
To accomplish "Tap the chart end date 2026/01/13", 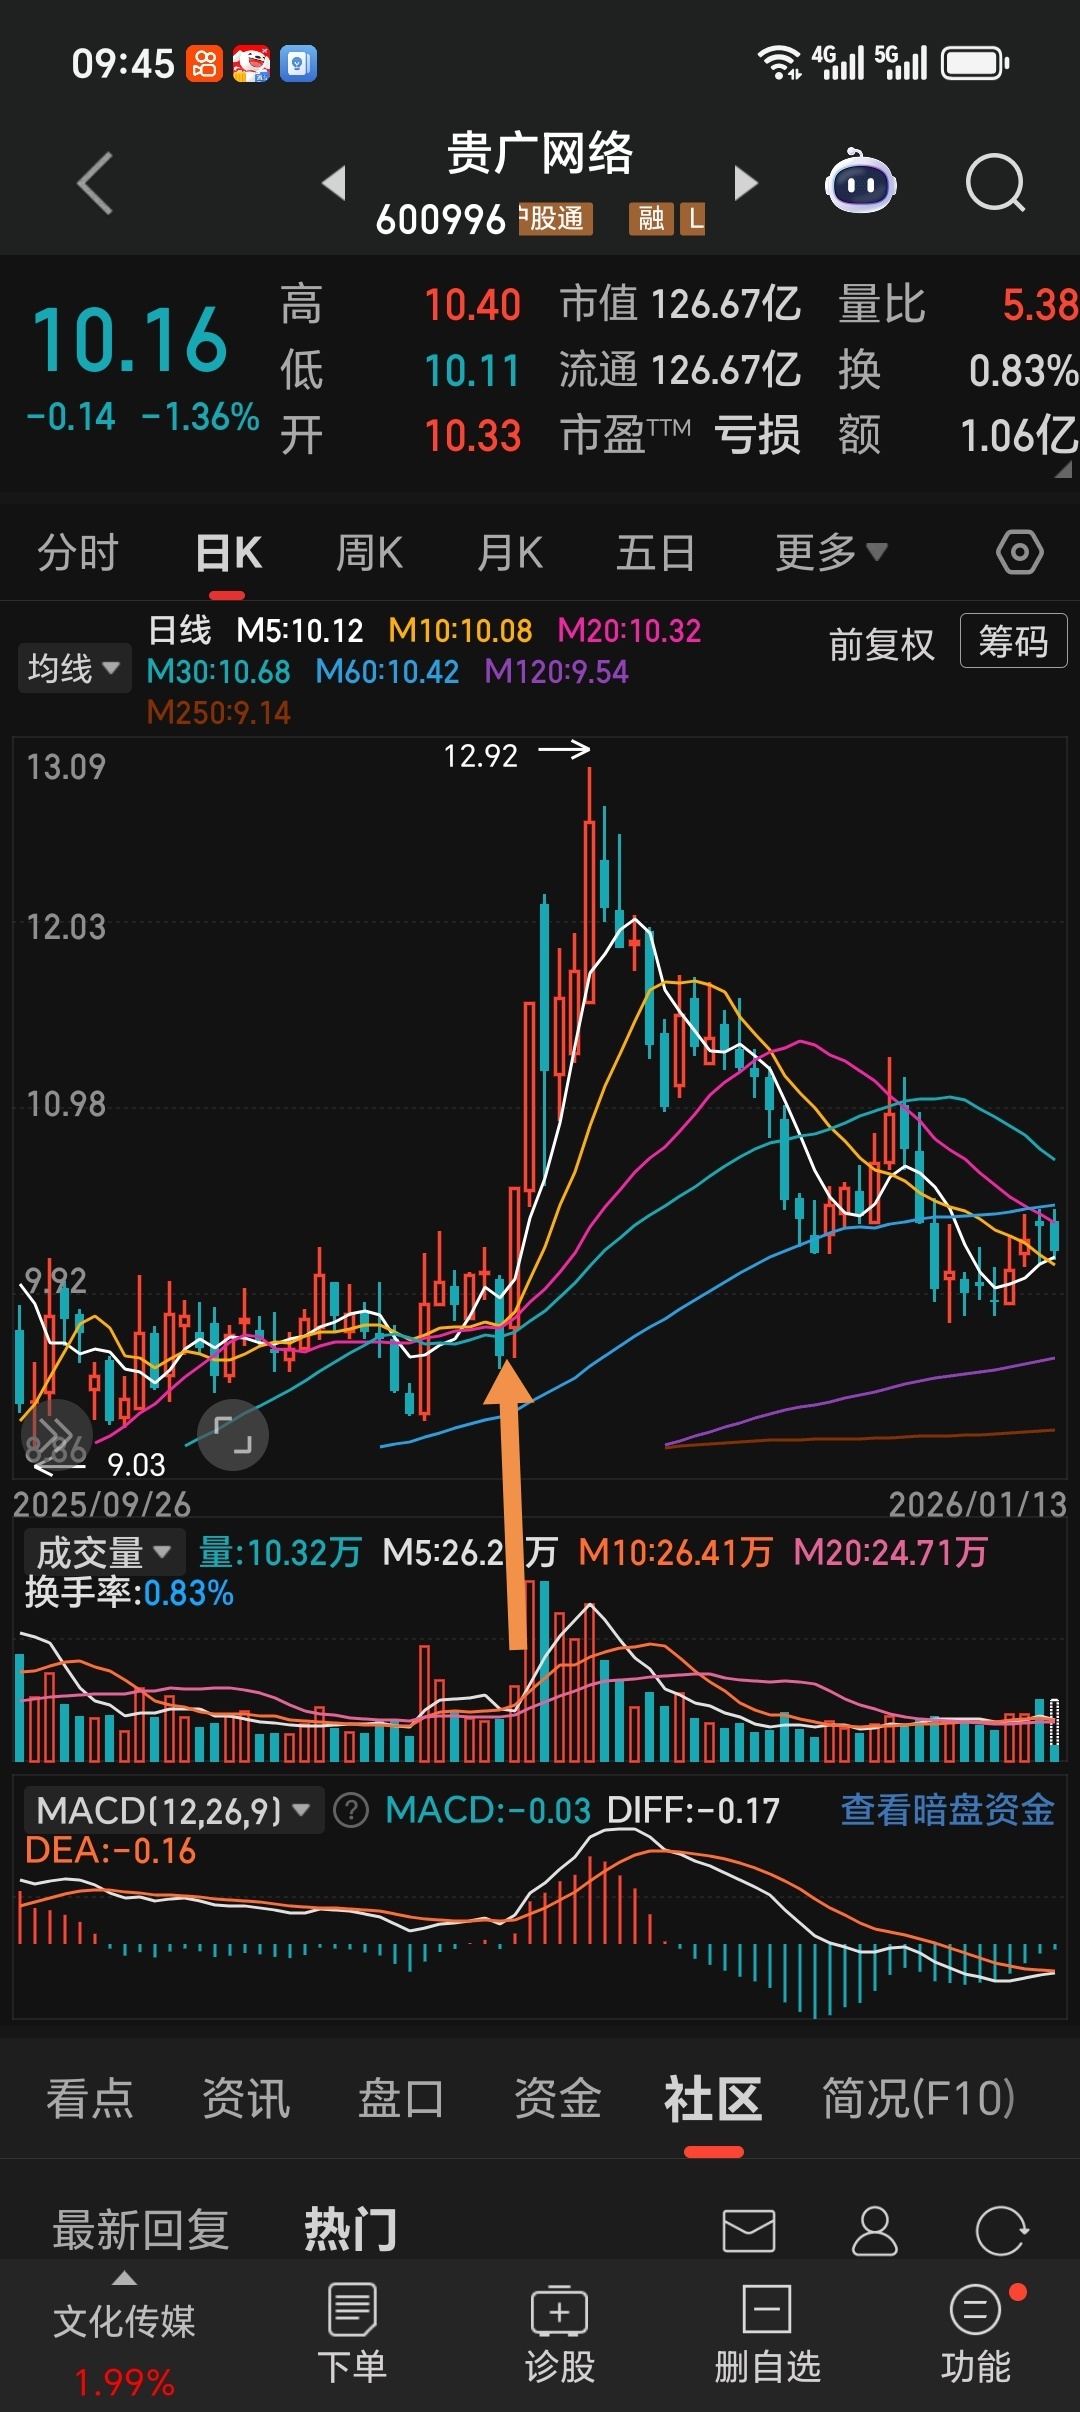I will [x=978, y=1504].
